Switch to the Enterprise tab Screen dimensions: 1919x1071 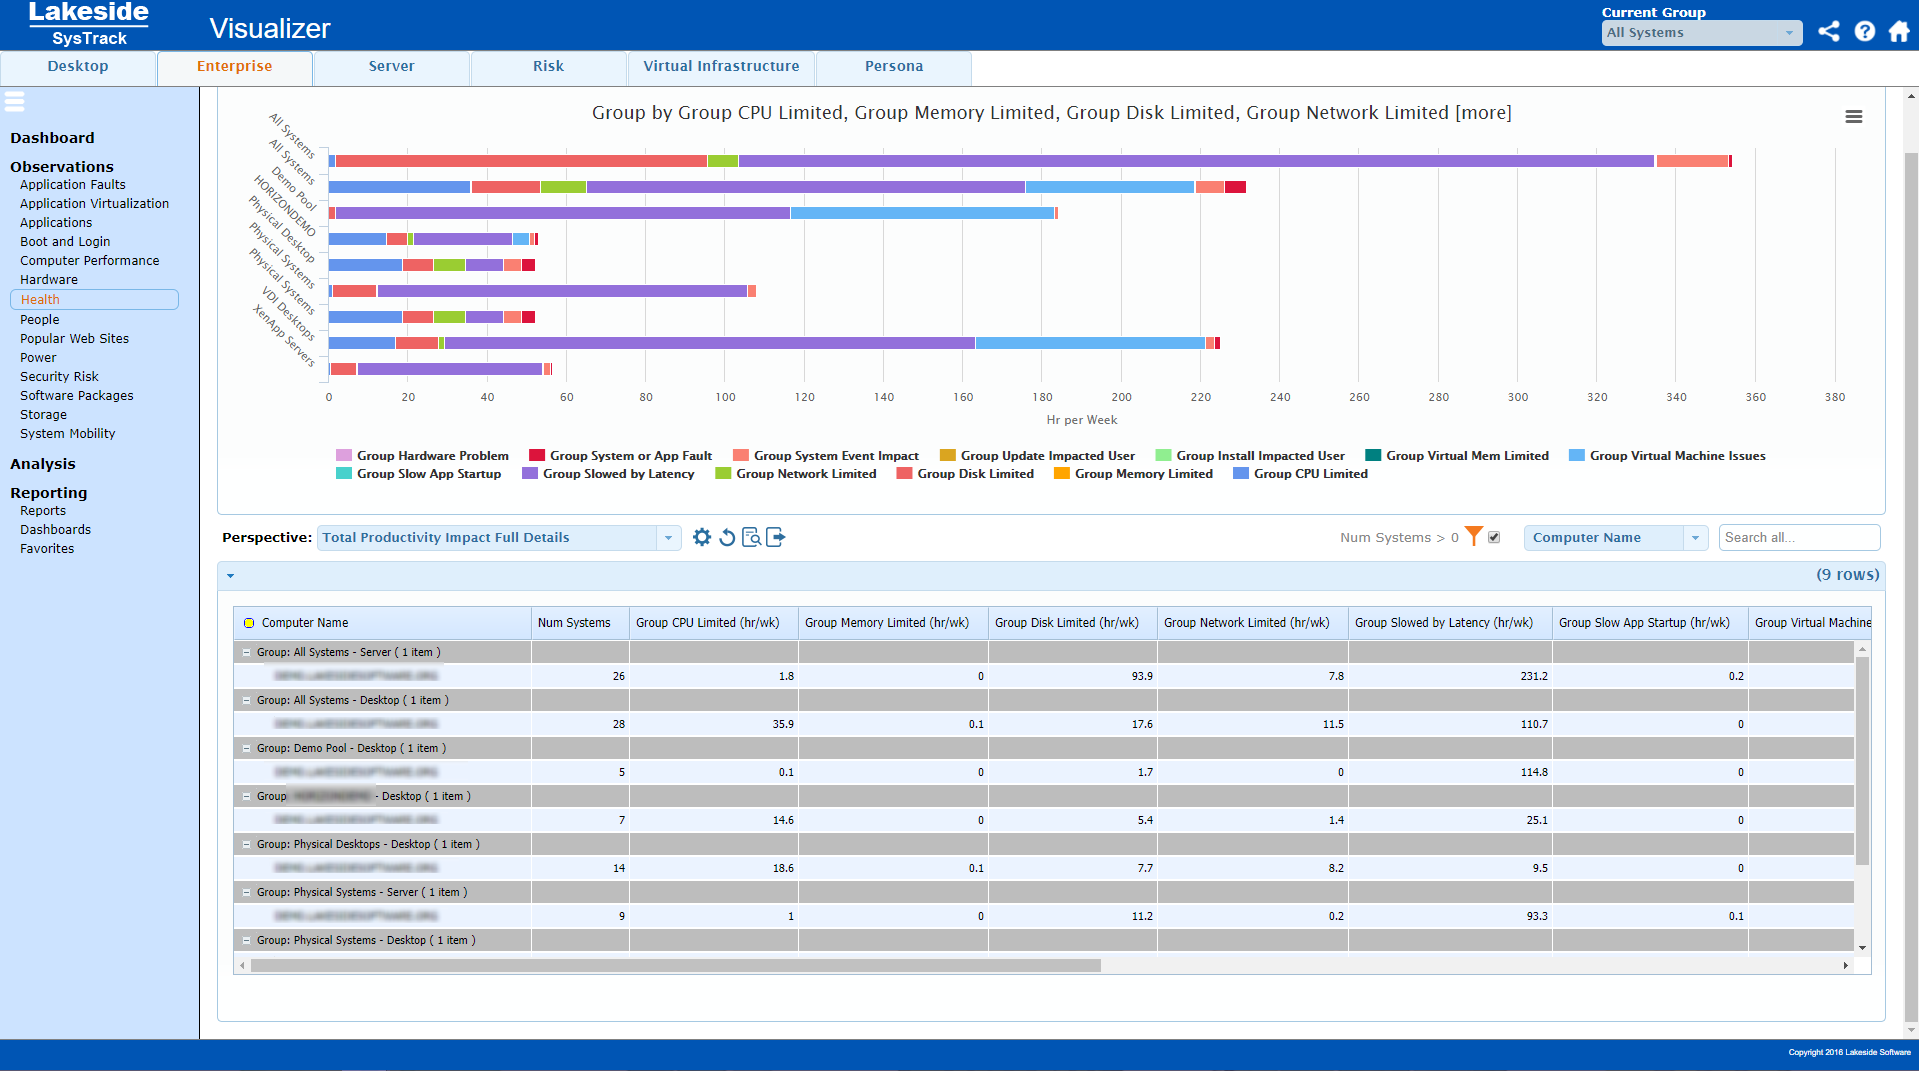235,67
